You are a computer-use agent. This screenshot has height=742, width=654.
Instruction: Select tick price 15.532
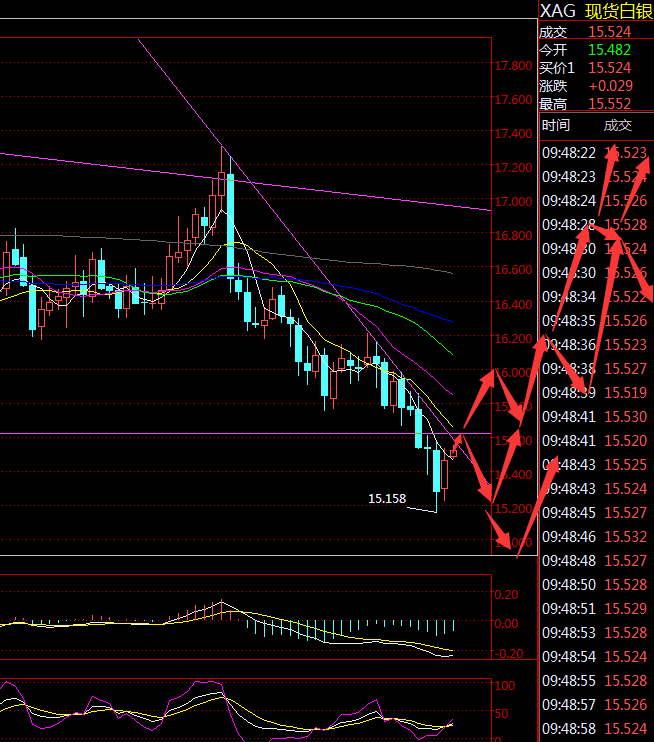point(626,537)
